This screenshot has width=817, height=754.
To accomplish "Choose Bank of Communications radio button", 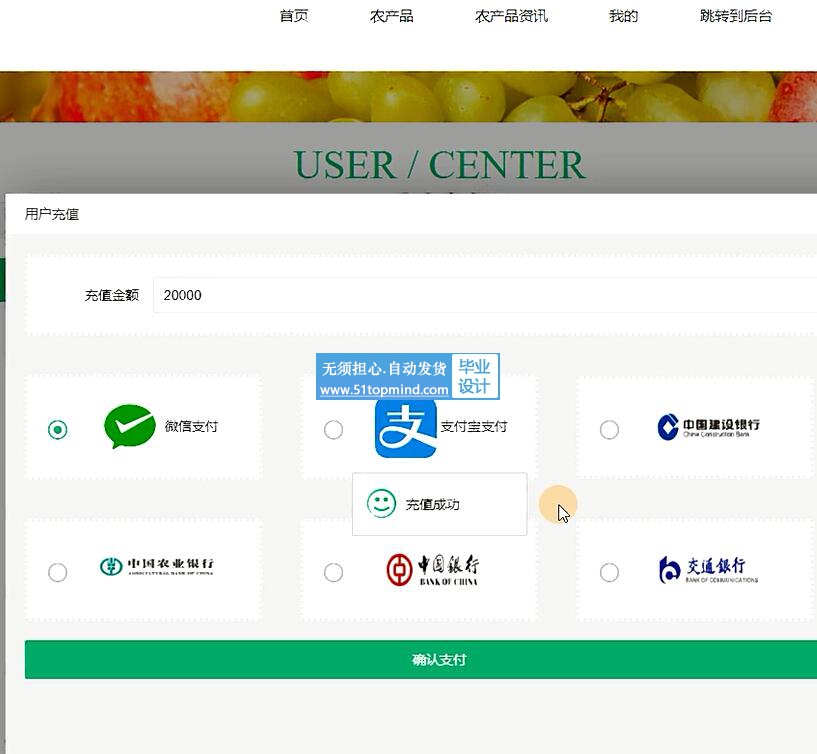I will click(x=609, y=572).
